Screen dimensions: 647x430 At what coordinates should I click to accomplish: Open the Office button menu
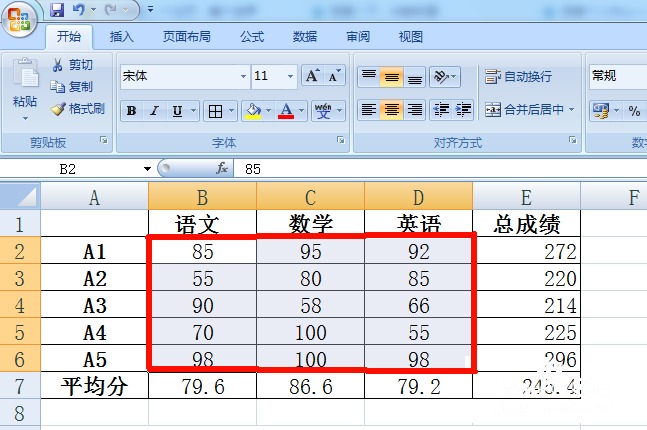19,19
